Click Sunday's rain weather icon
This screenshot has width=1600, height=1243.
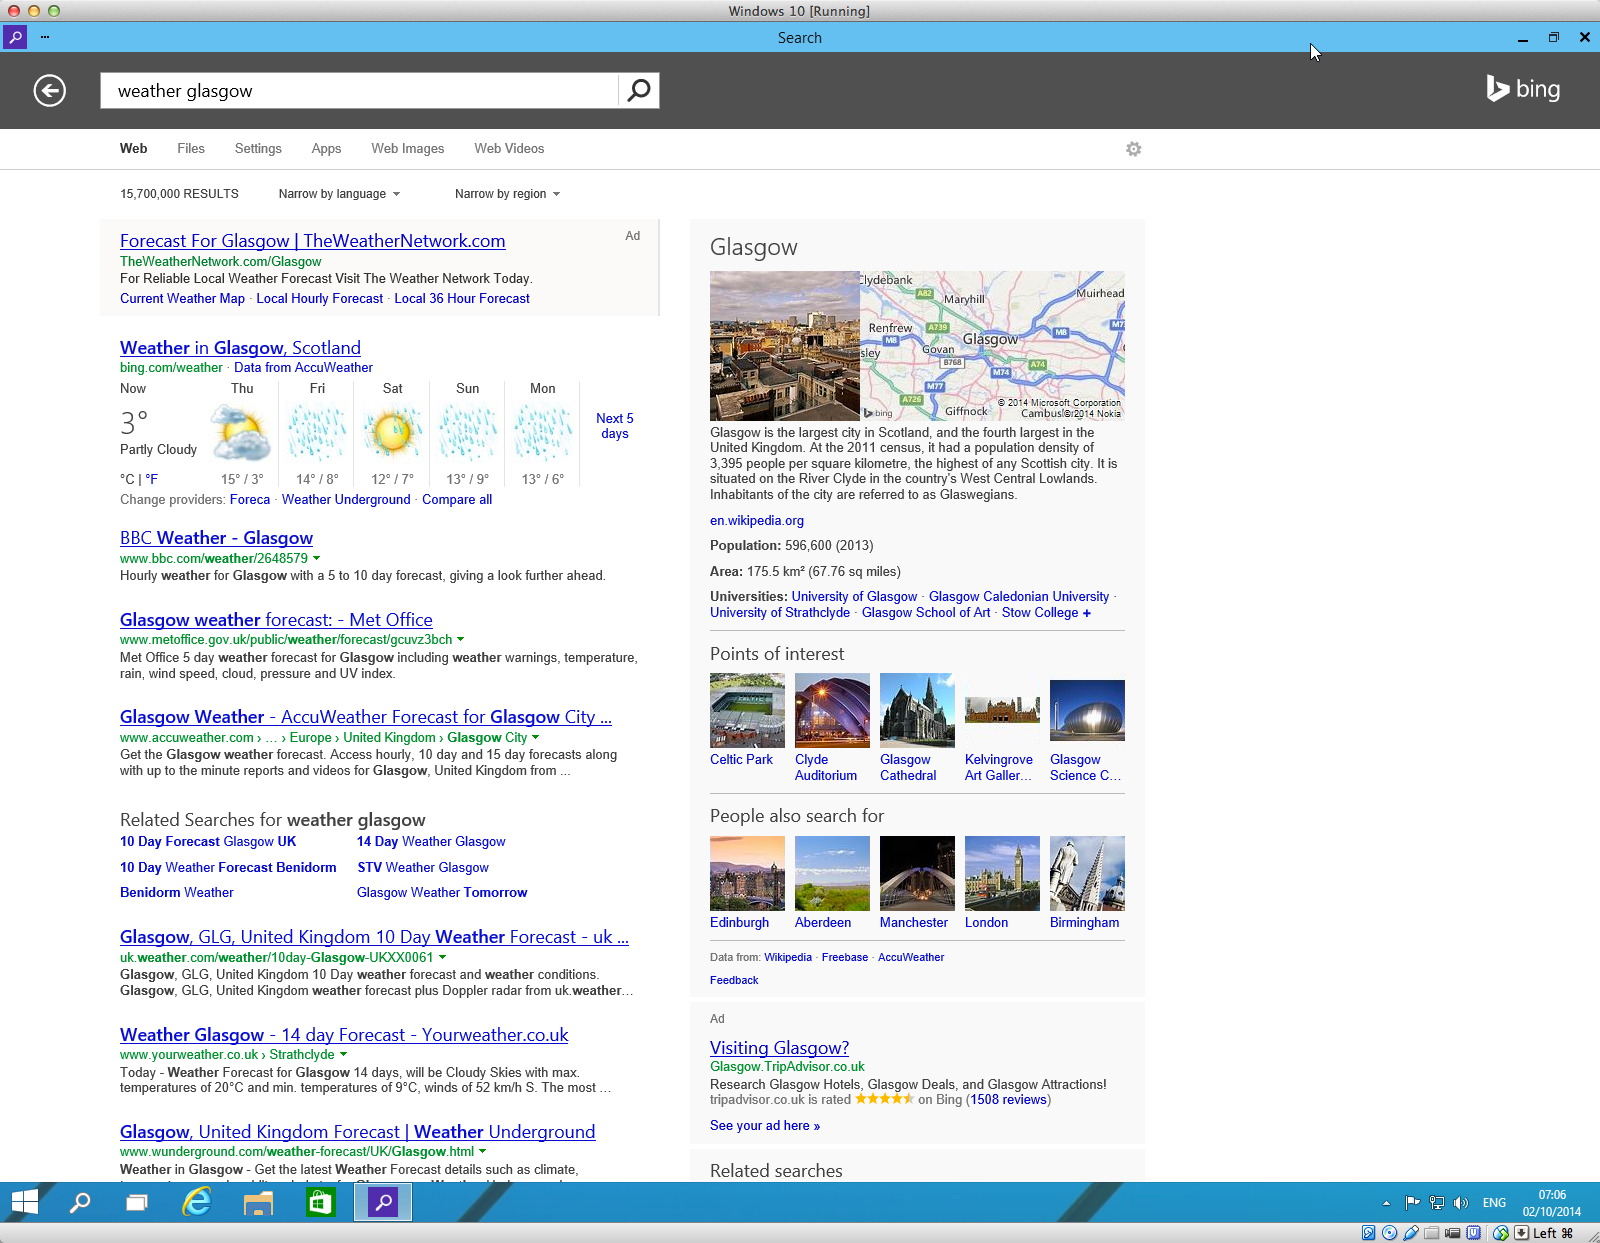467,432
